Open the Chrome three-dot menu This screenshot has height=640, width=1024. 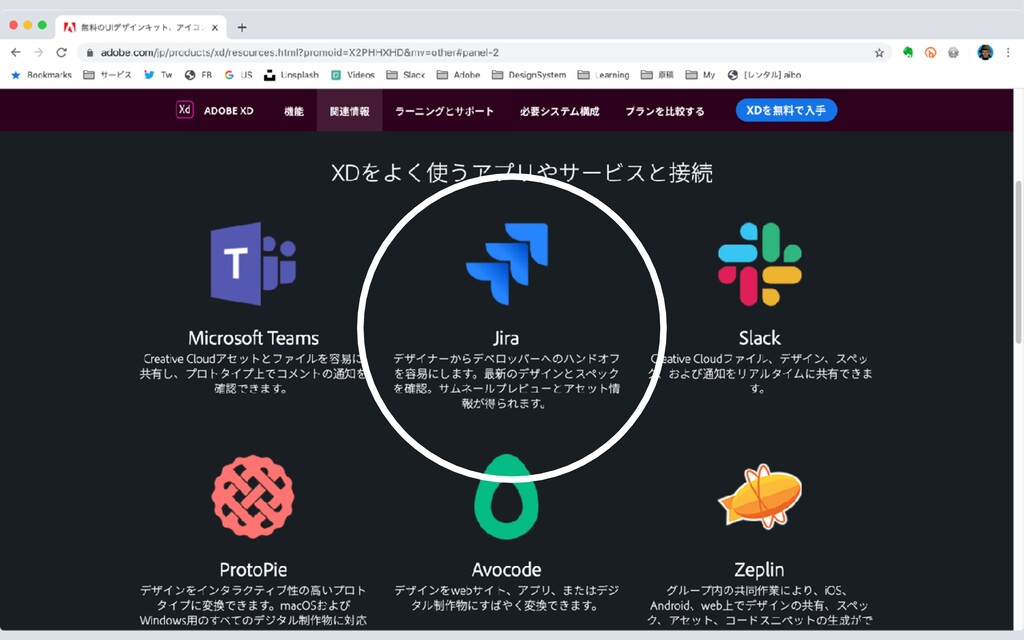point(1008,52)
